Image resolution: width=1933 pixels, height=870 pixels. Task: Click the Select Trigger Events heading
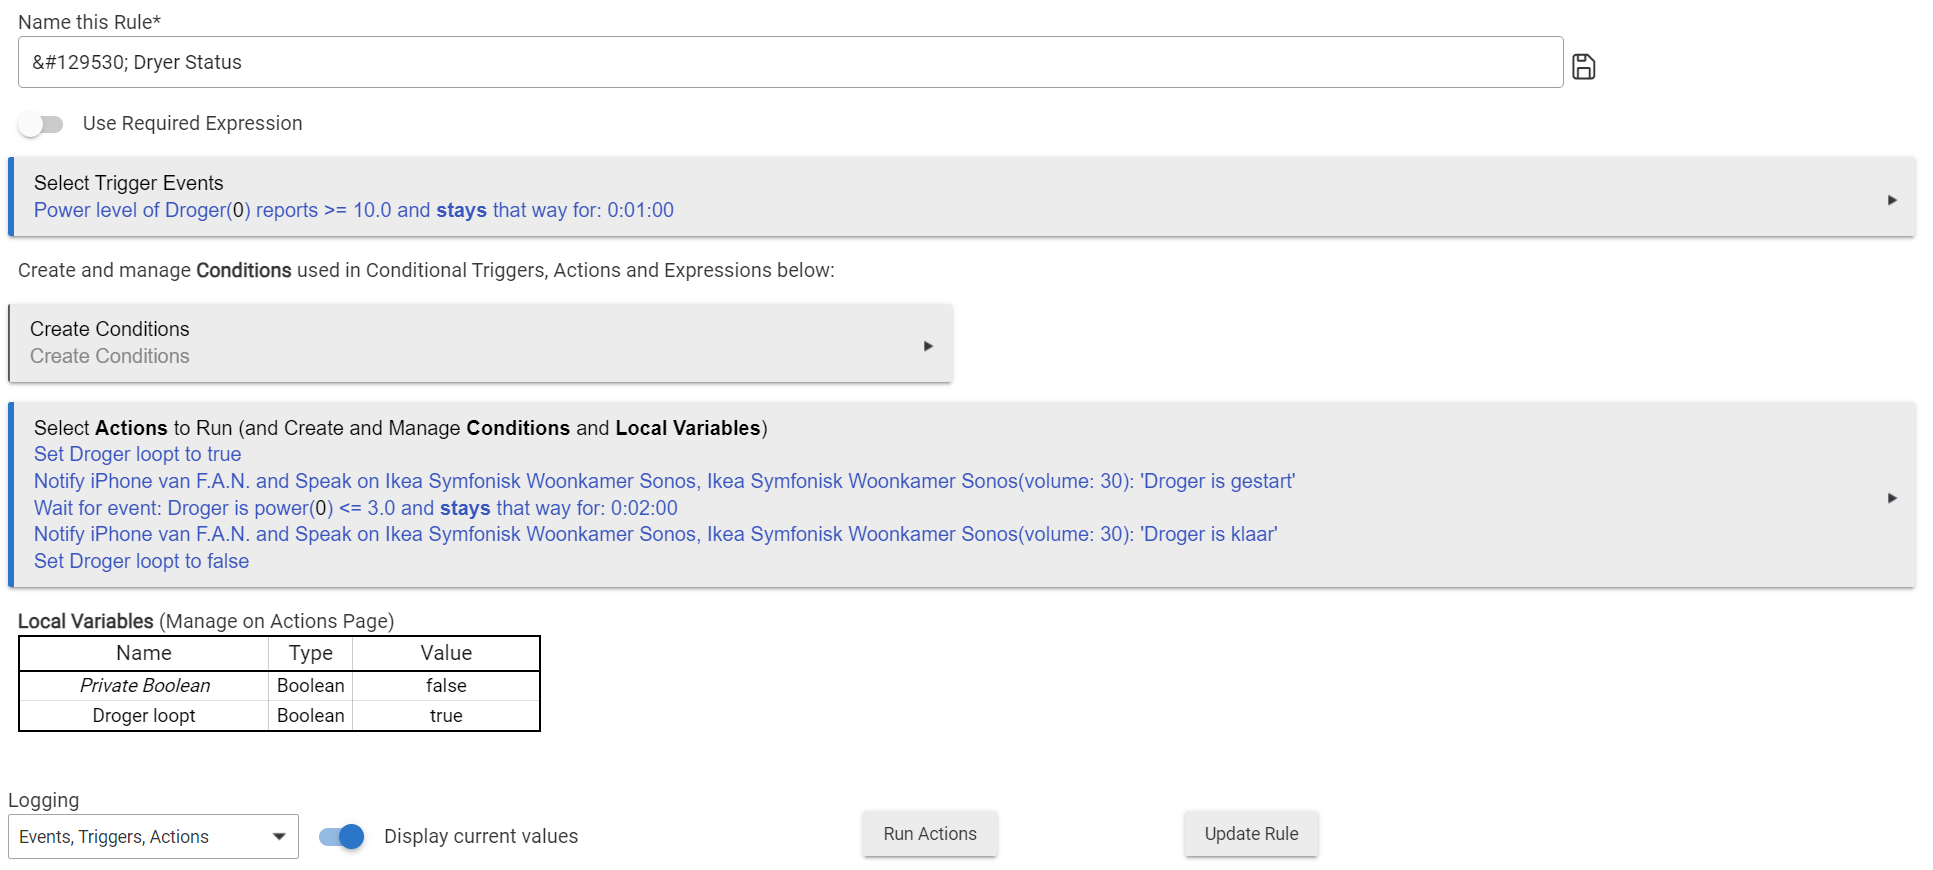pyautogui.click(x=128, y=183)
